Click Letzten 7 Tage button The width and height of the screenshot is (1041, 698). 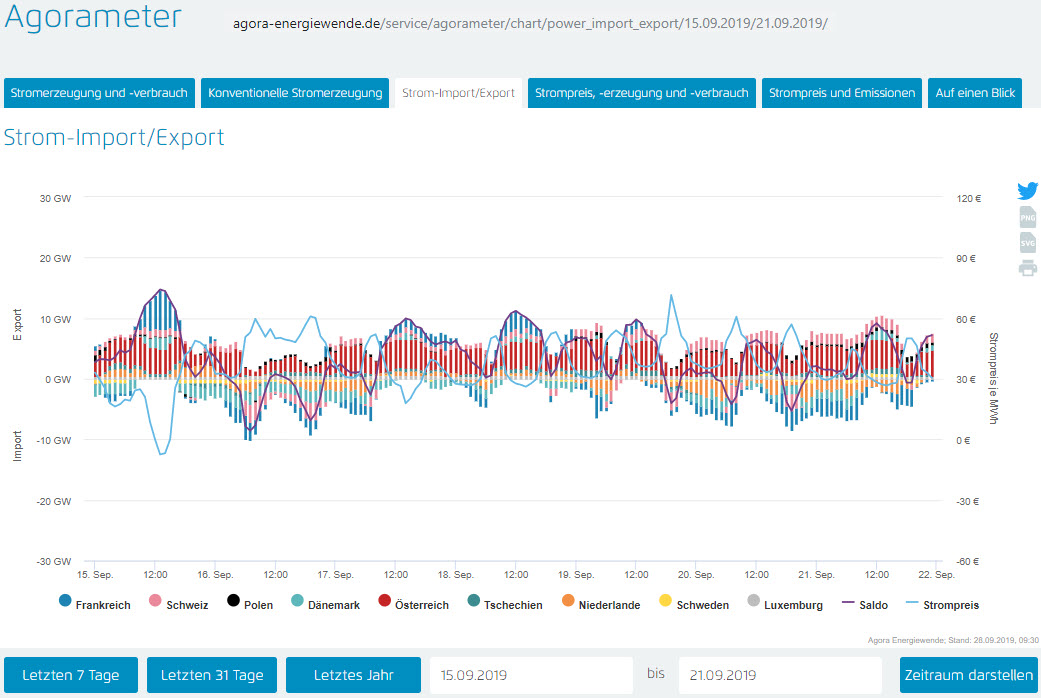tap(71, 675)
